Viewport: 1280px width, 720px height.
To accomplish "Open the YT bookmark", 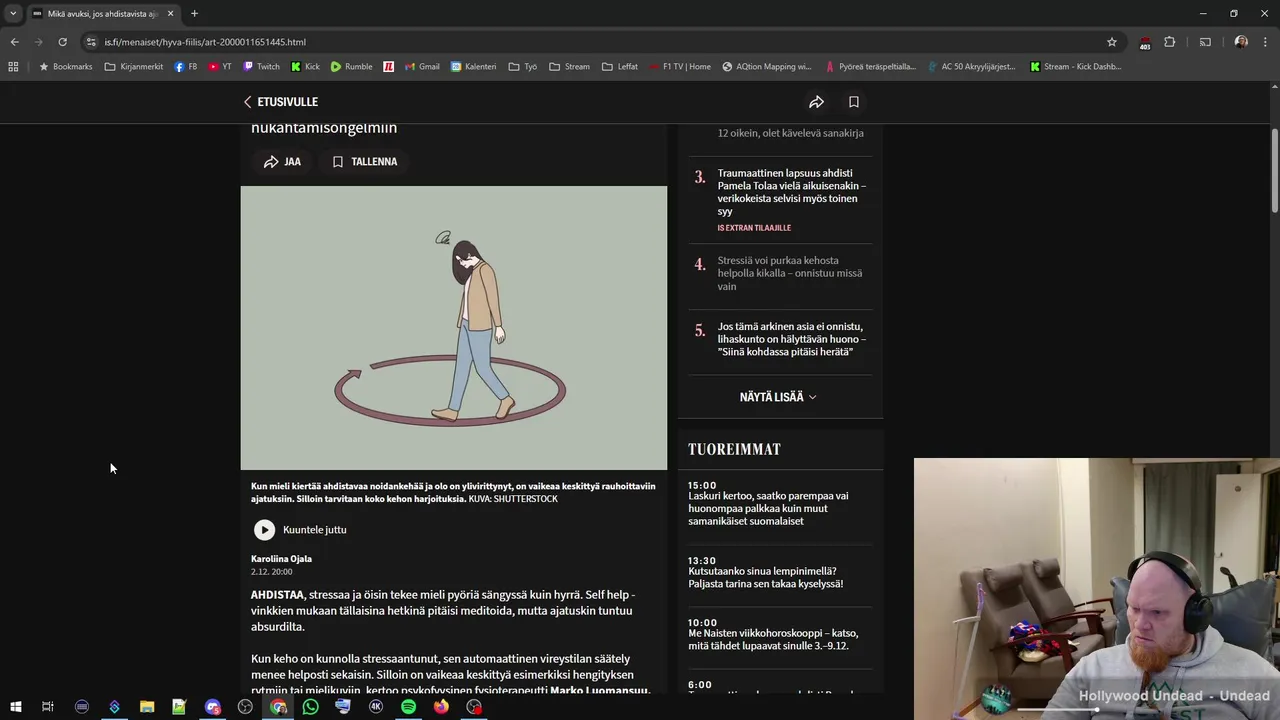I will point(220,67).
